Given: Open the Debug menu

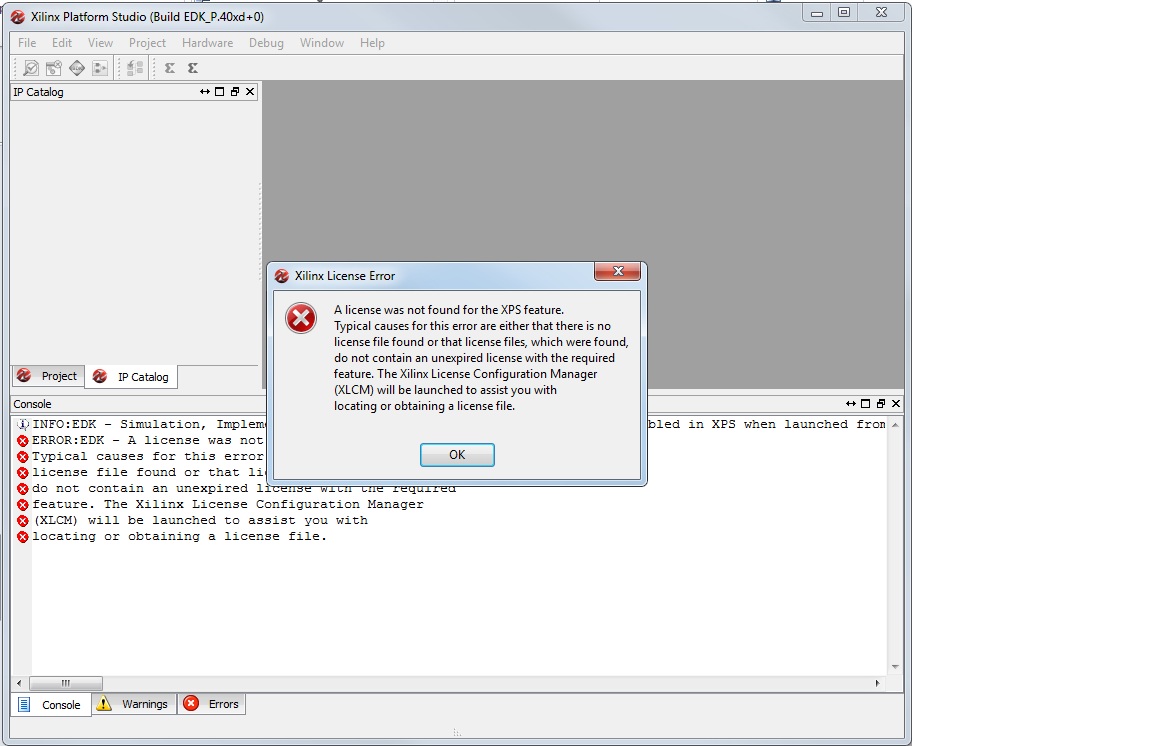Looking at the screenshot, I should coord(266,43).
